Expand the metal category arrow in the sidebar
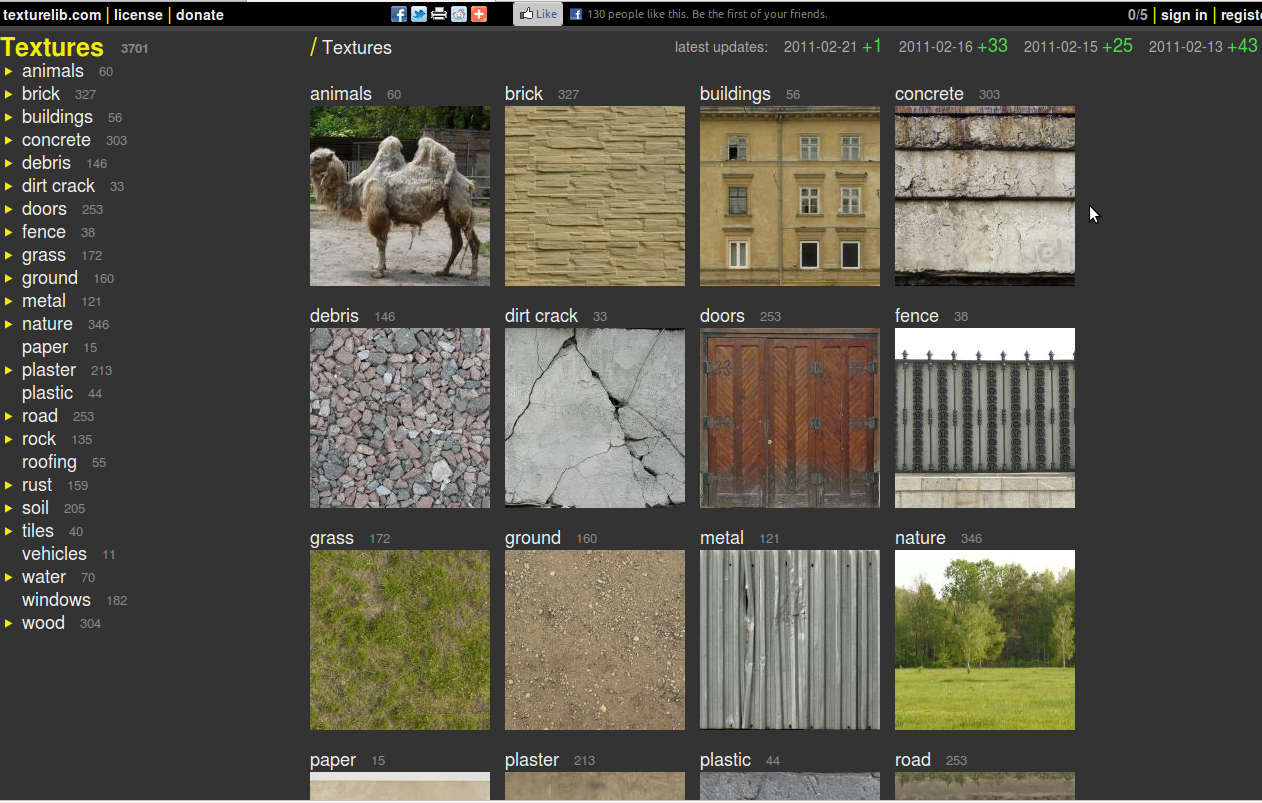 tap(9, 301)
